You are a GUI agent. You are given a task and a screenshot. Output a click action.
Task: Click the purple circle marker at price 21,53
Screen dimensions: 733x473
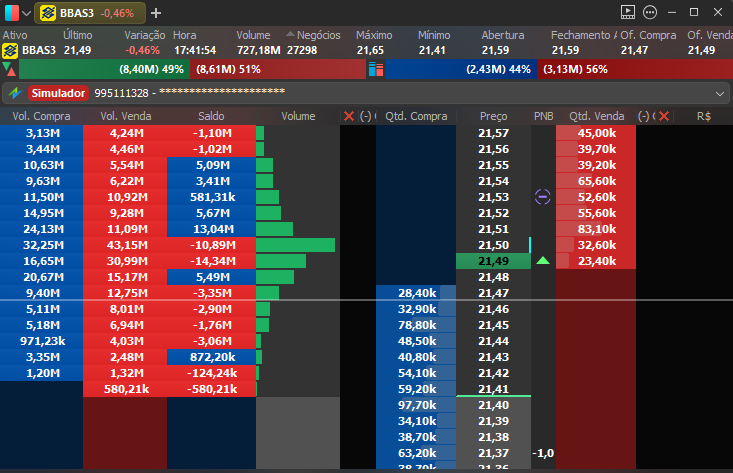[x=543, y=197]
